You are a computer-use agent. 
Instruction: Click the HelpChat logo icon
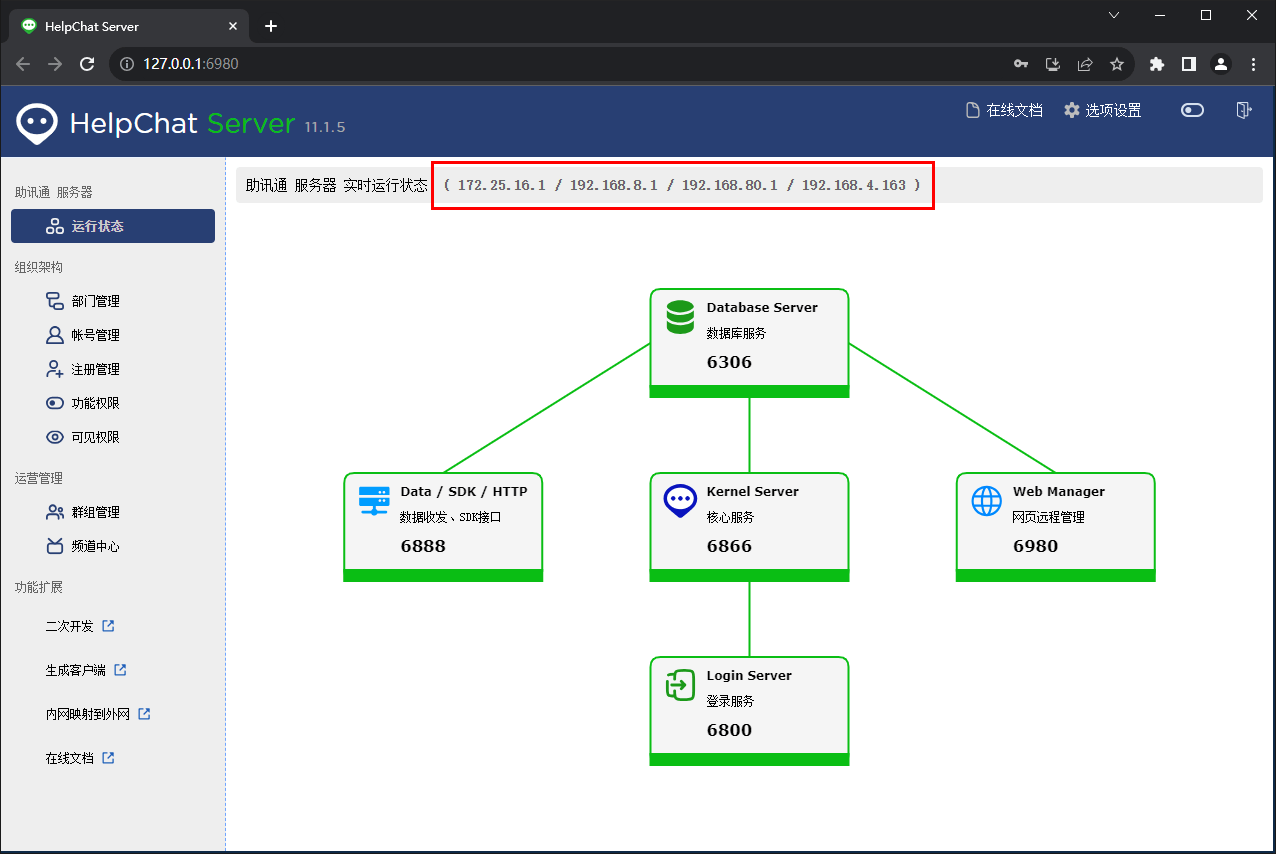pyautogui.click(x=36, y=123)
